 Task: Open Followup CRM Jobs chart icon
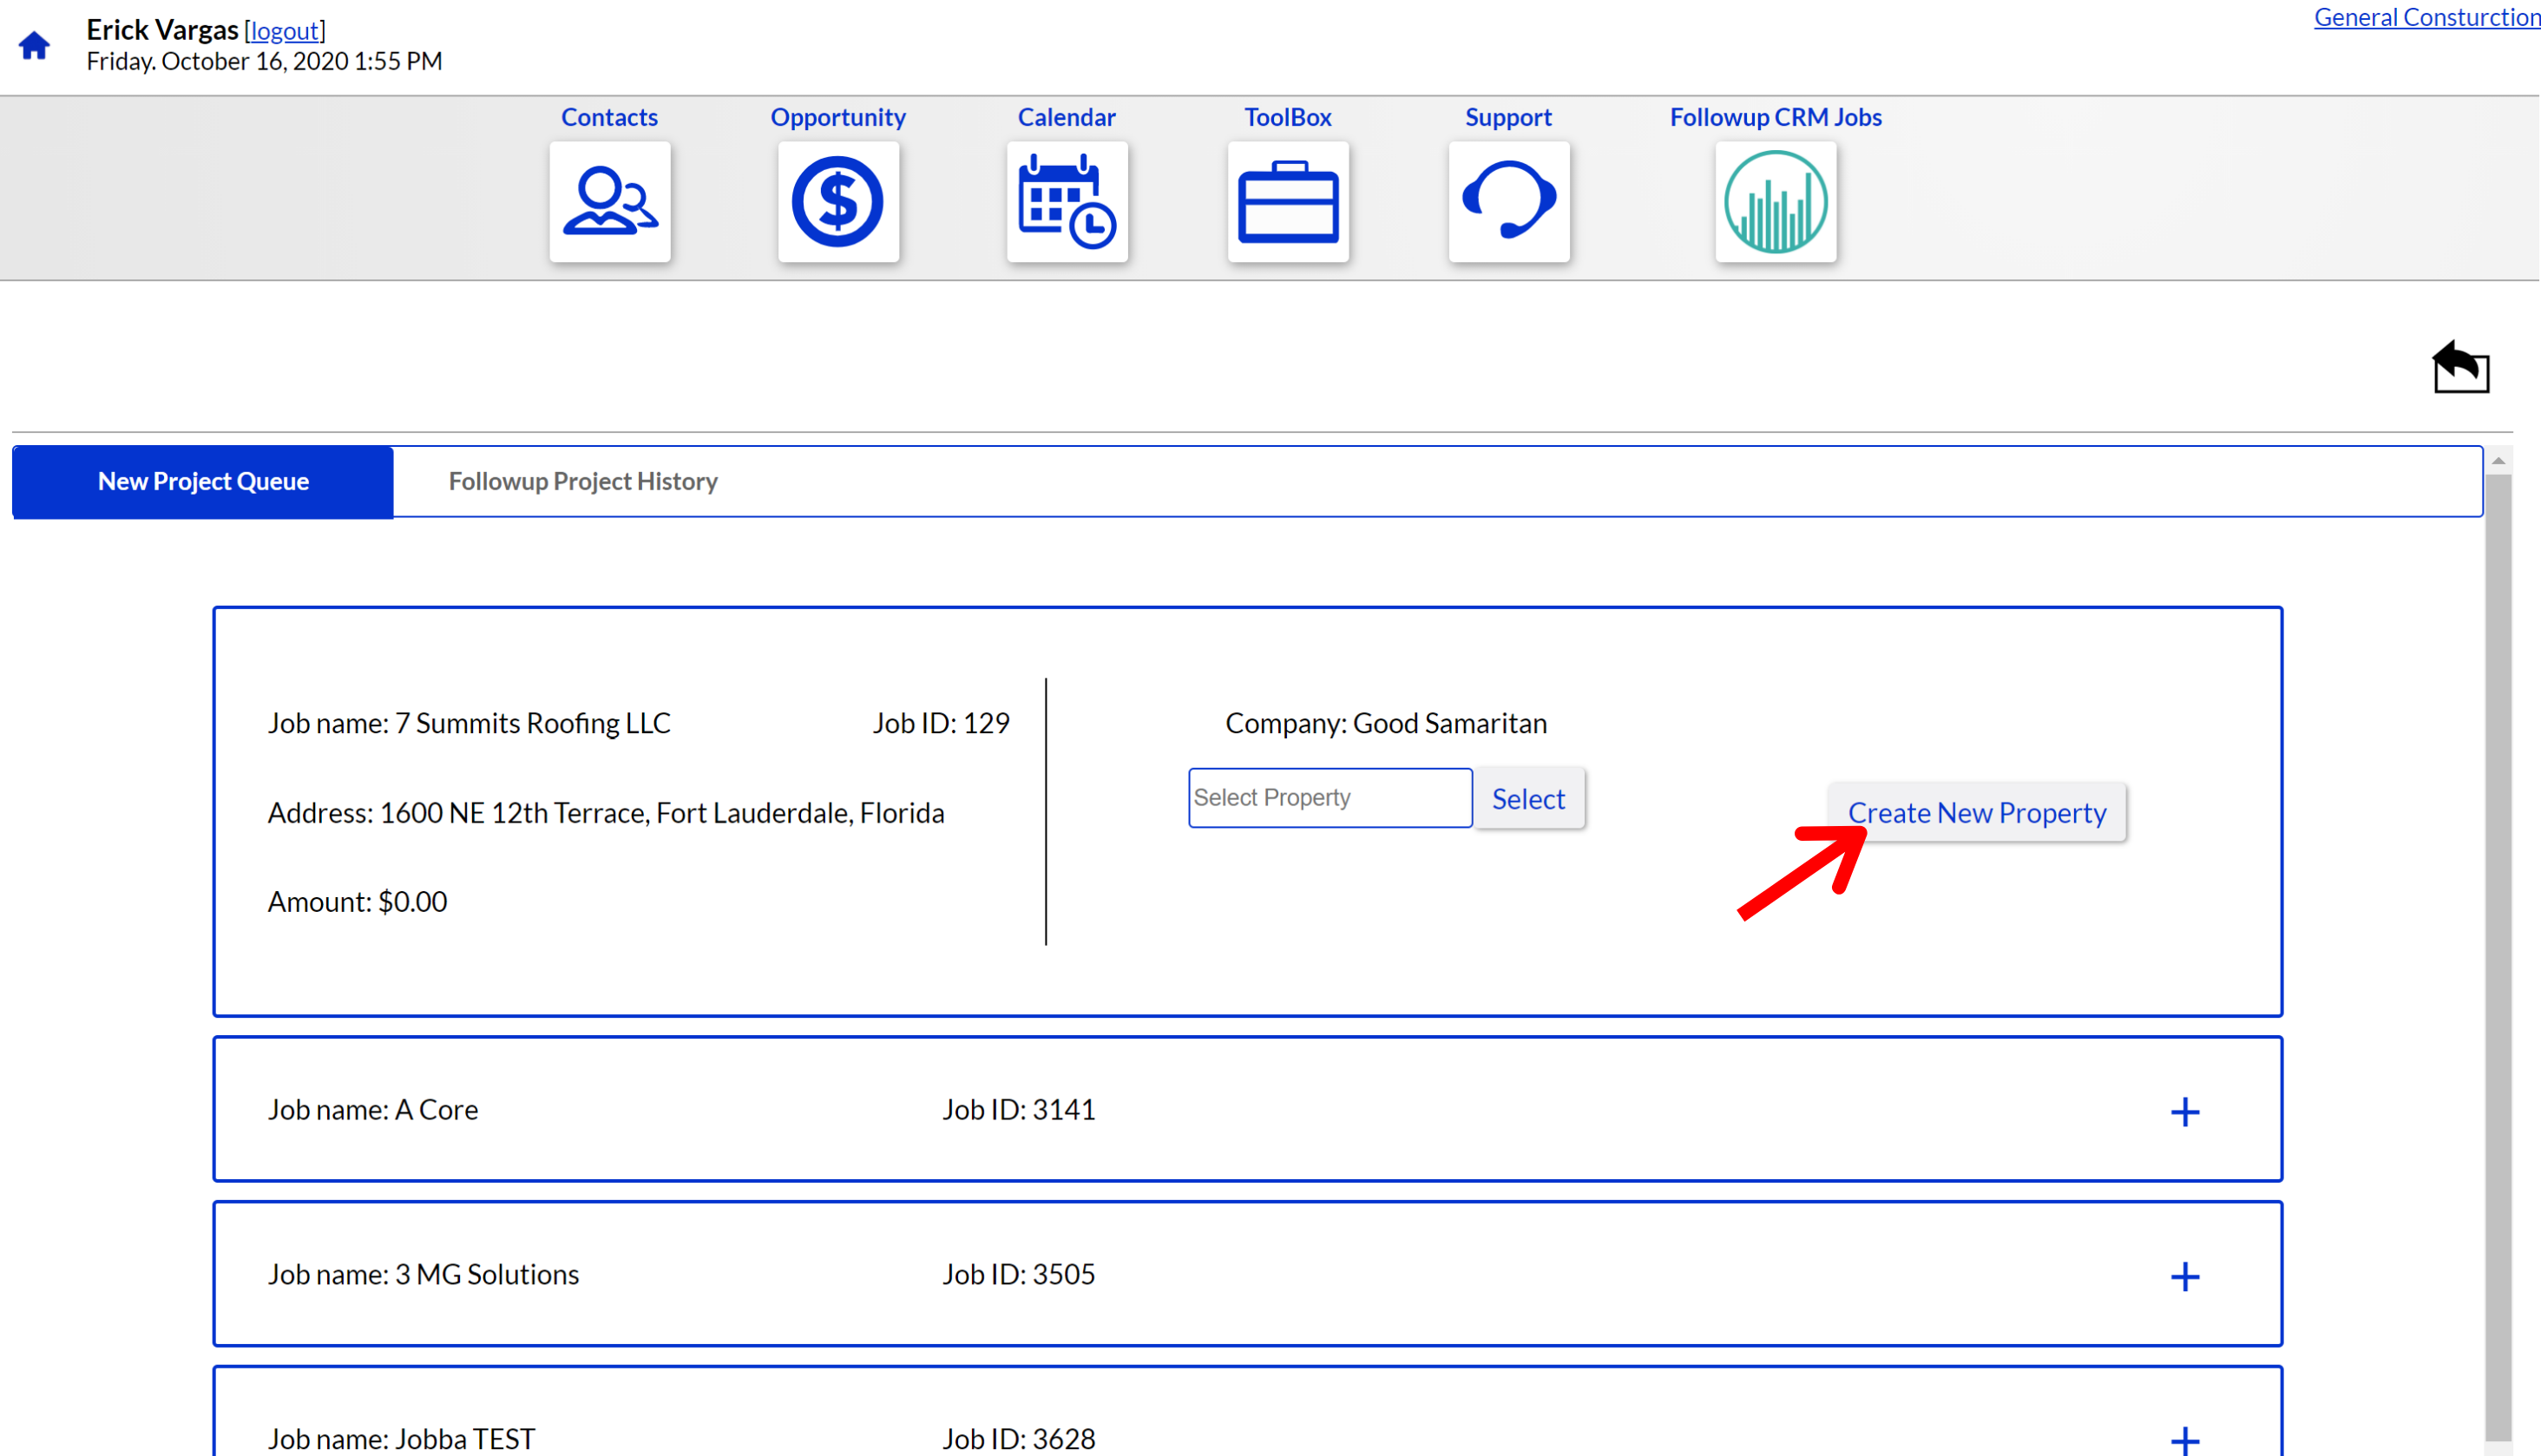click(x=1775, y=201)
